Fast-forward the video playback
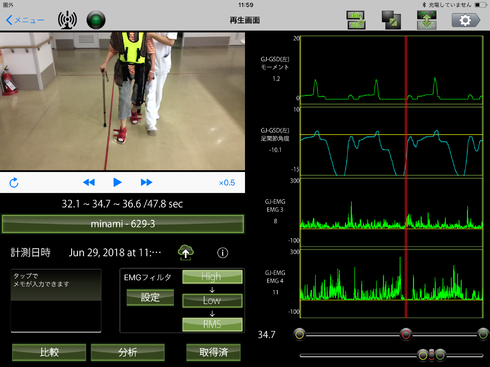This screenshot has height=367, width=490. 146,182
